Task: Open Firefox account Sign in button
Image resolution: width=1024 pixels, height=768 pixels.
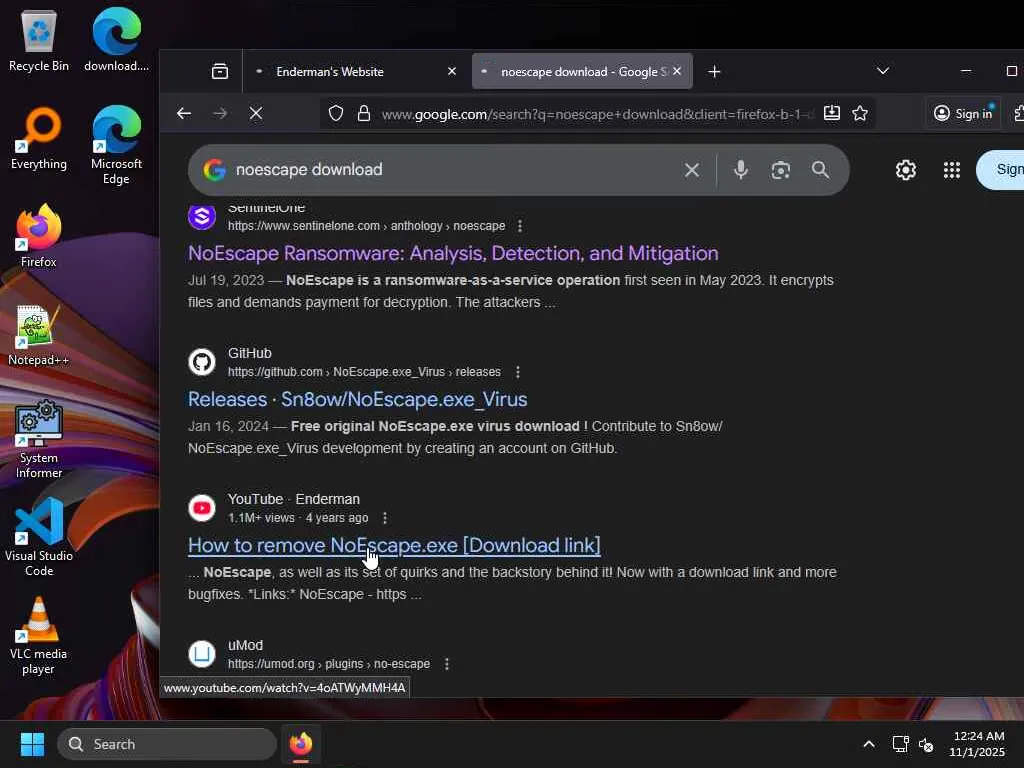Action: tap(963, 114)
